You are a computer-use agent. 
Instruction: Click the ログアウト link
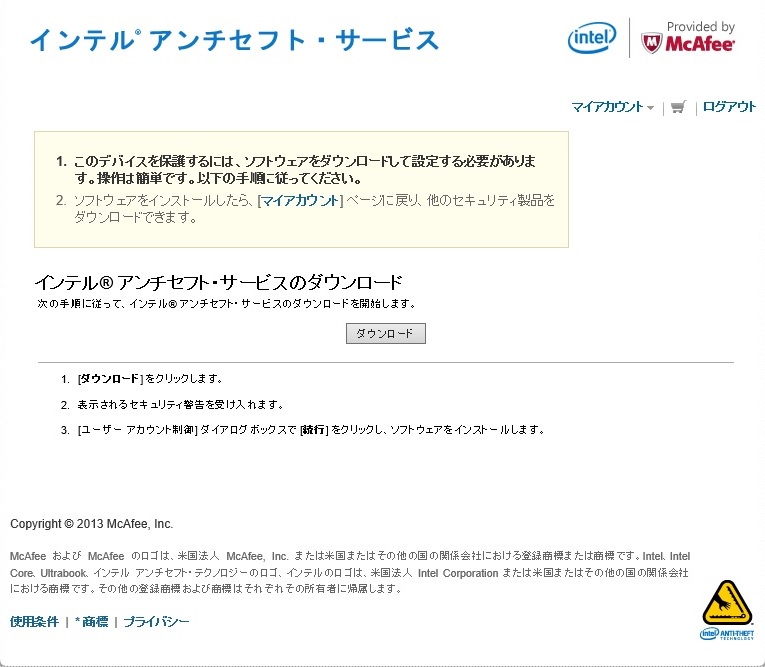729,107
